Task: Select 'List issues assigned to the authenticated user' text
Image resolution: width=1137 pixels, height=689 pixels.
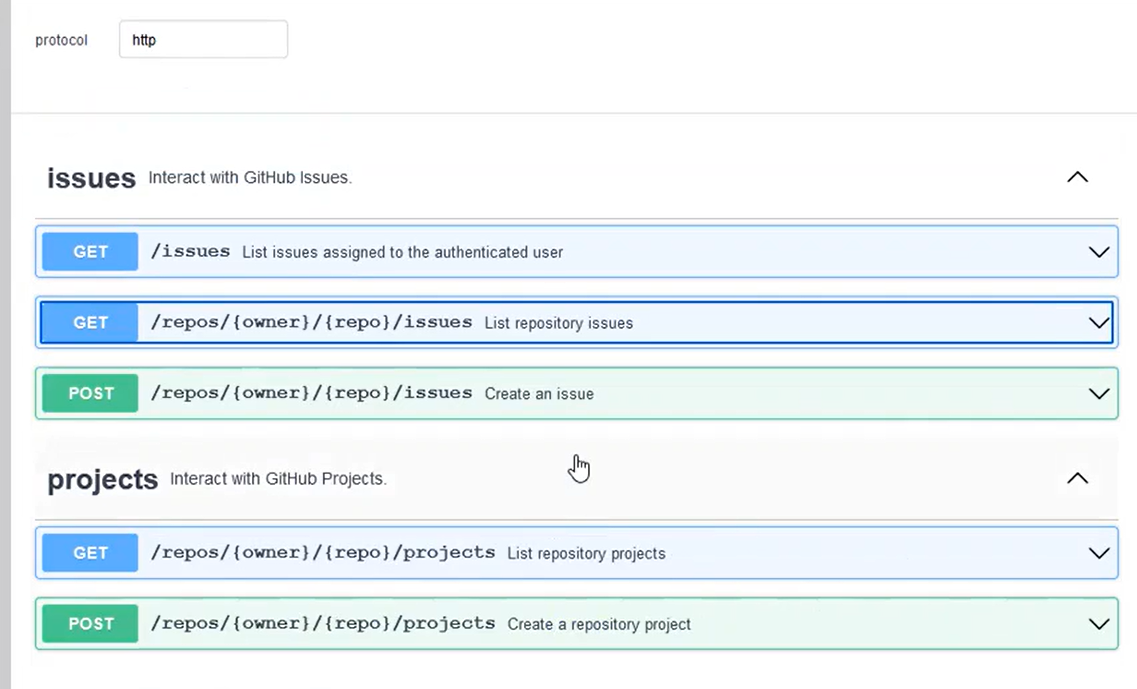Action: [402, 252]
